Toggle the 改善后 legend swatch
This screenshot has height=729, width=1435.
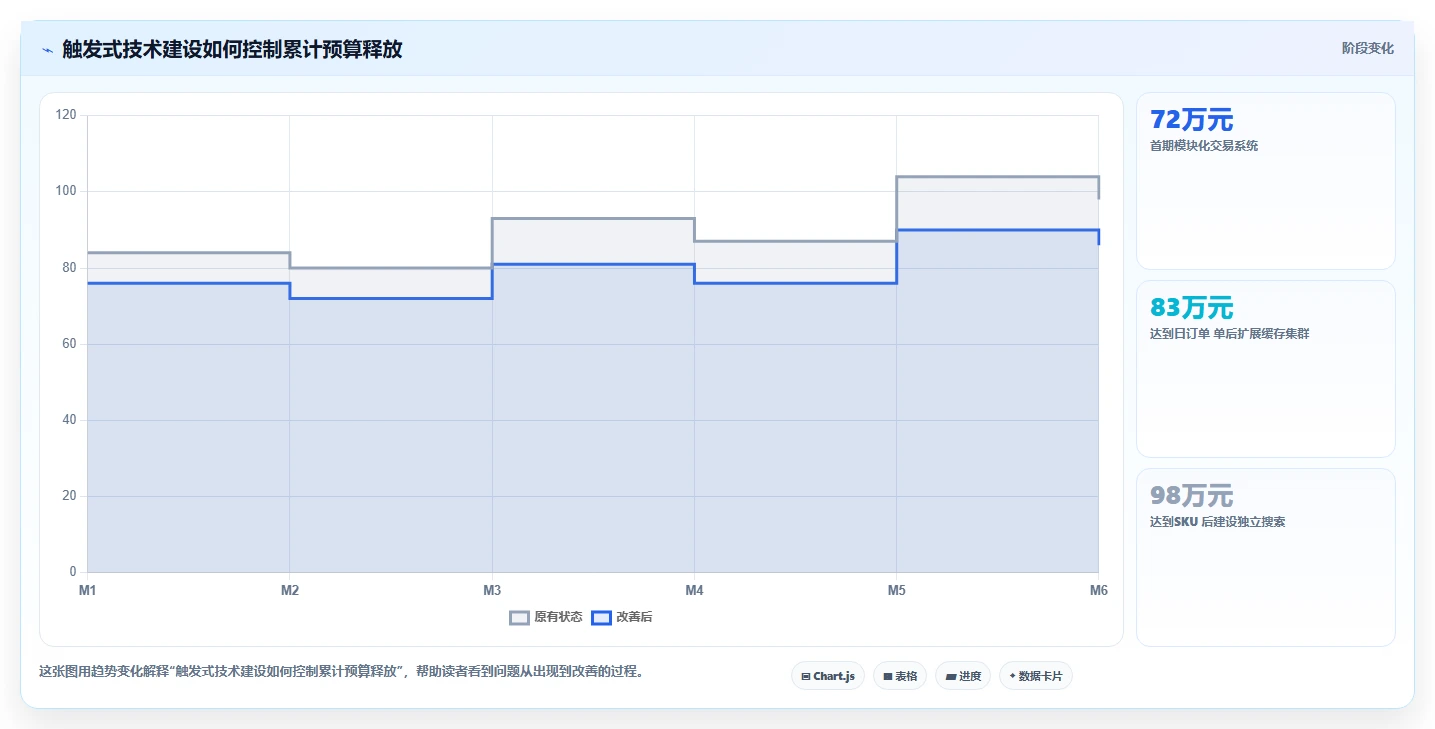coord(601,617)
